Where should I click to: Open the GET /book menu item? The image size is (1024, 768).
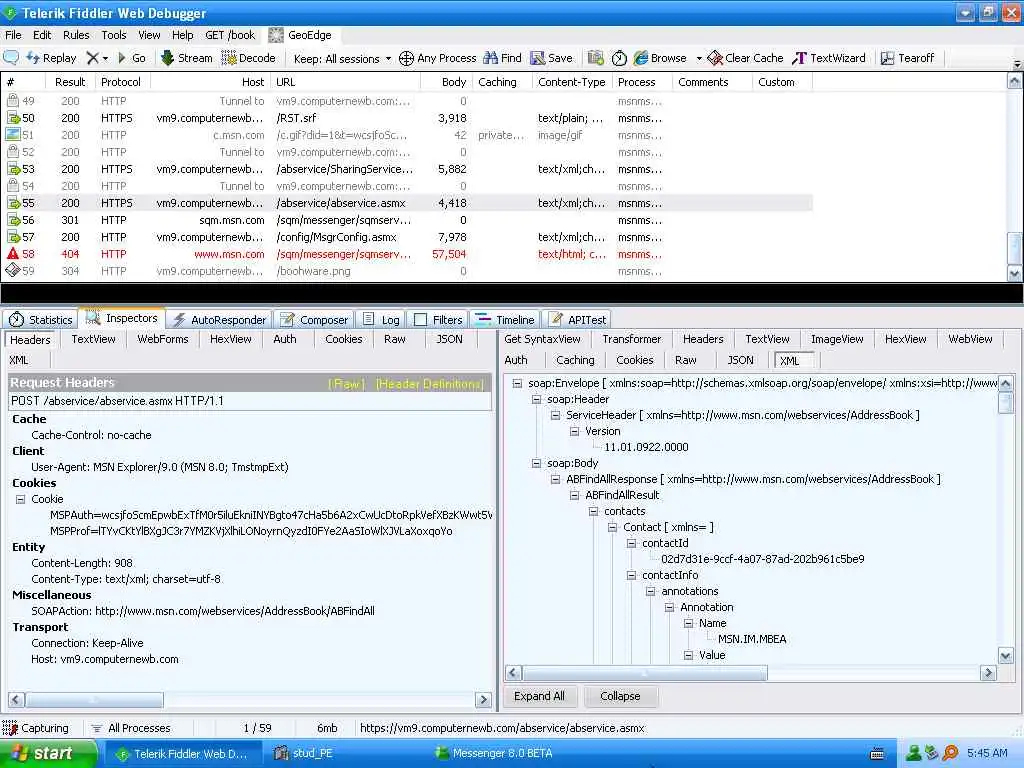[x=230, y=35]
